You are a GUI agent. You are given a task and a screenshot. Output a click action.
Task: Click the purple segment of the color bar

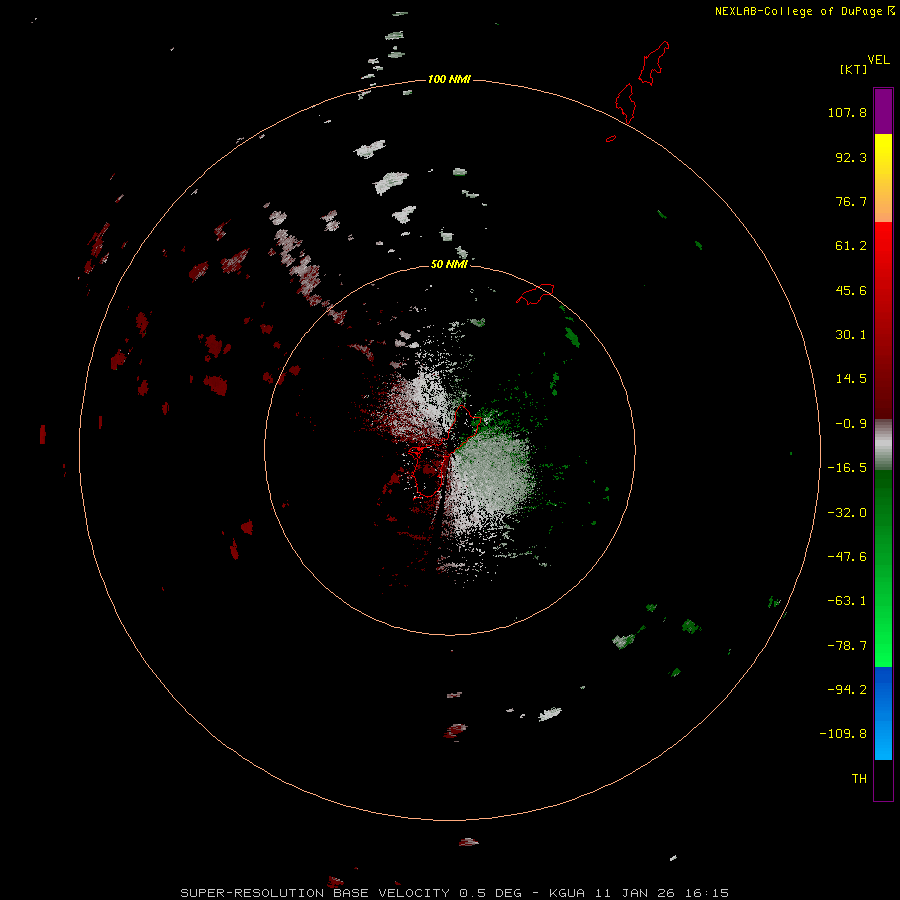(x=883, y=111)
